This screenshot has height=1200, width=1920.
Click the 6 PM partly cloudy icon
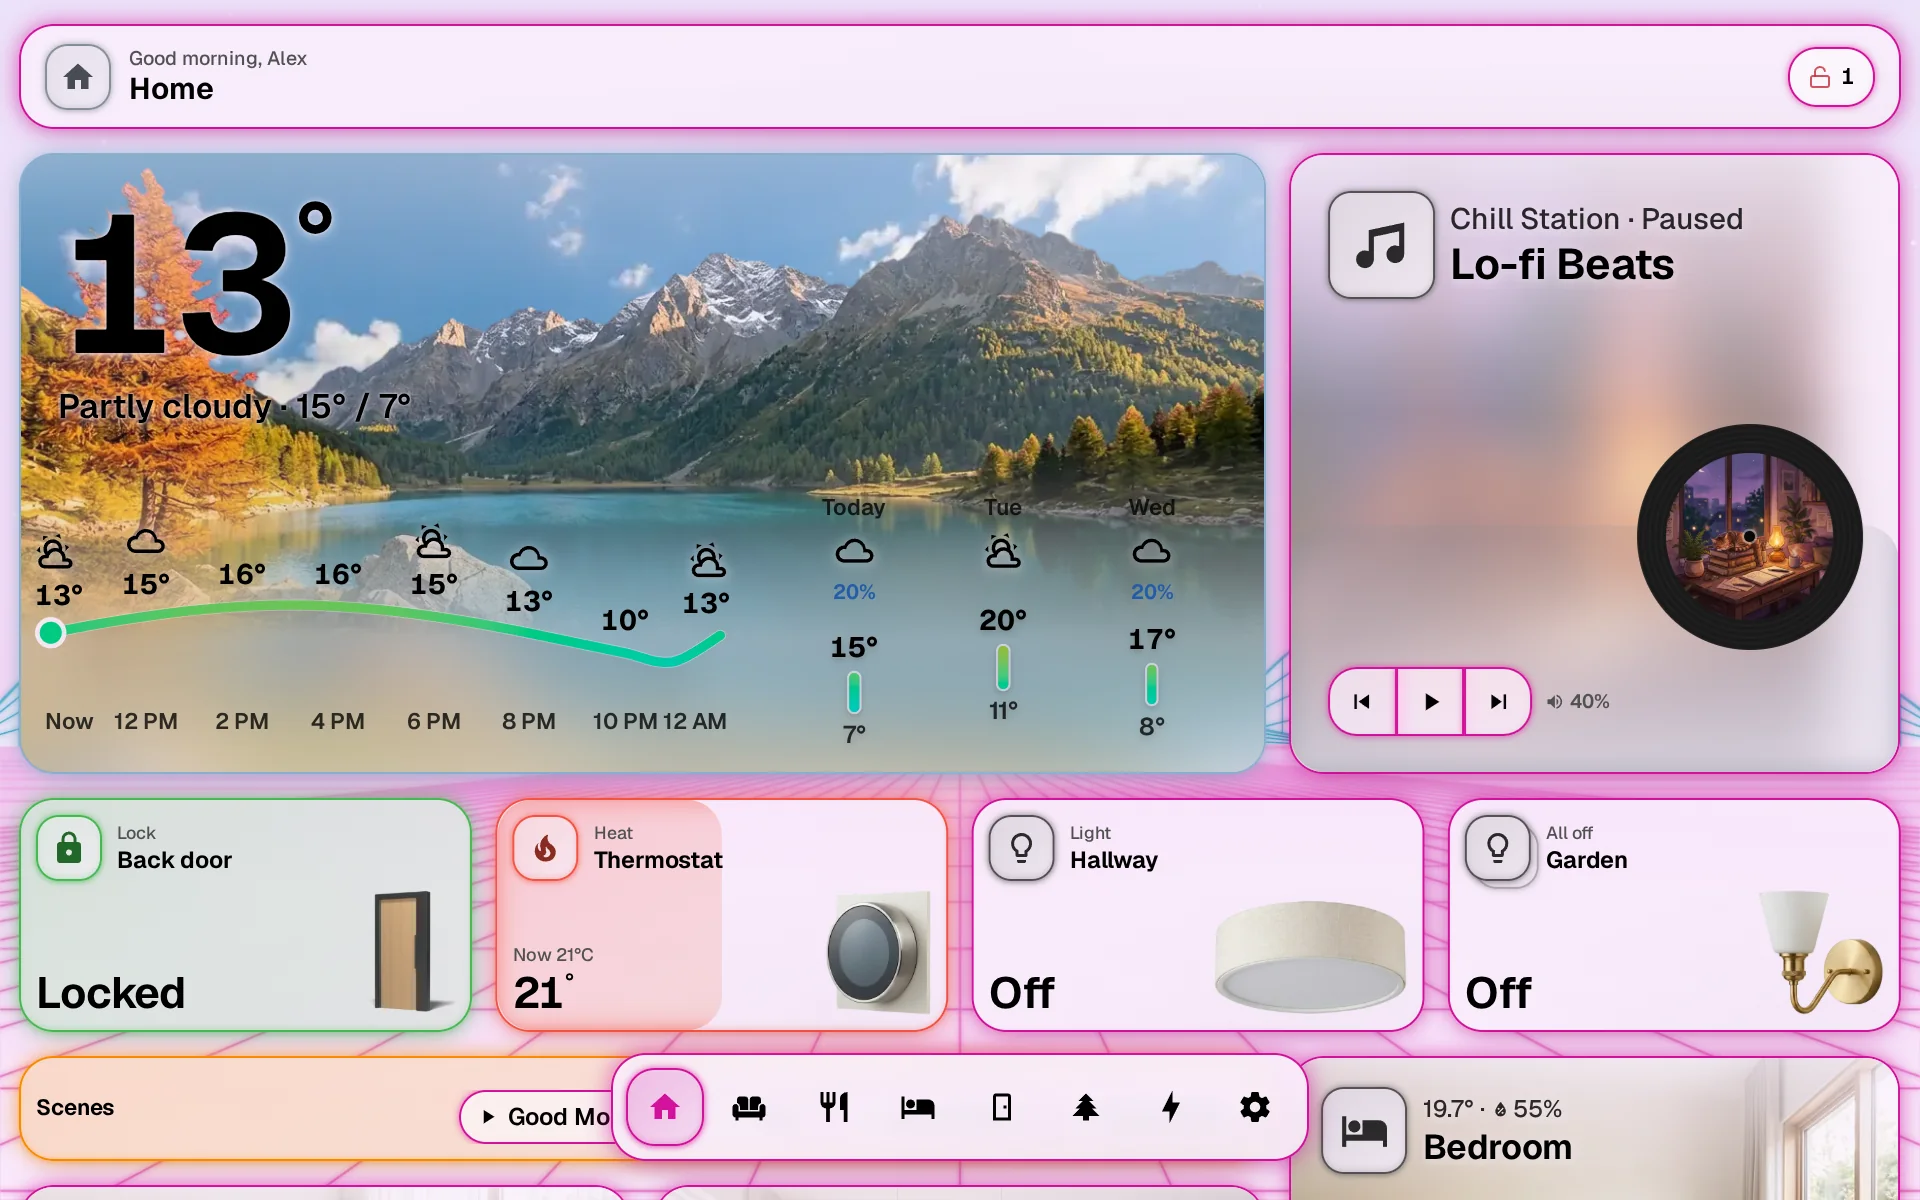[x=433, y=542]
